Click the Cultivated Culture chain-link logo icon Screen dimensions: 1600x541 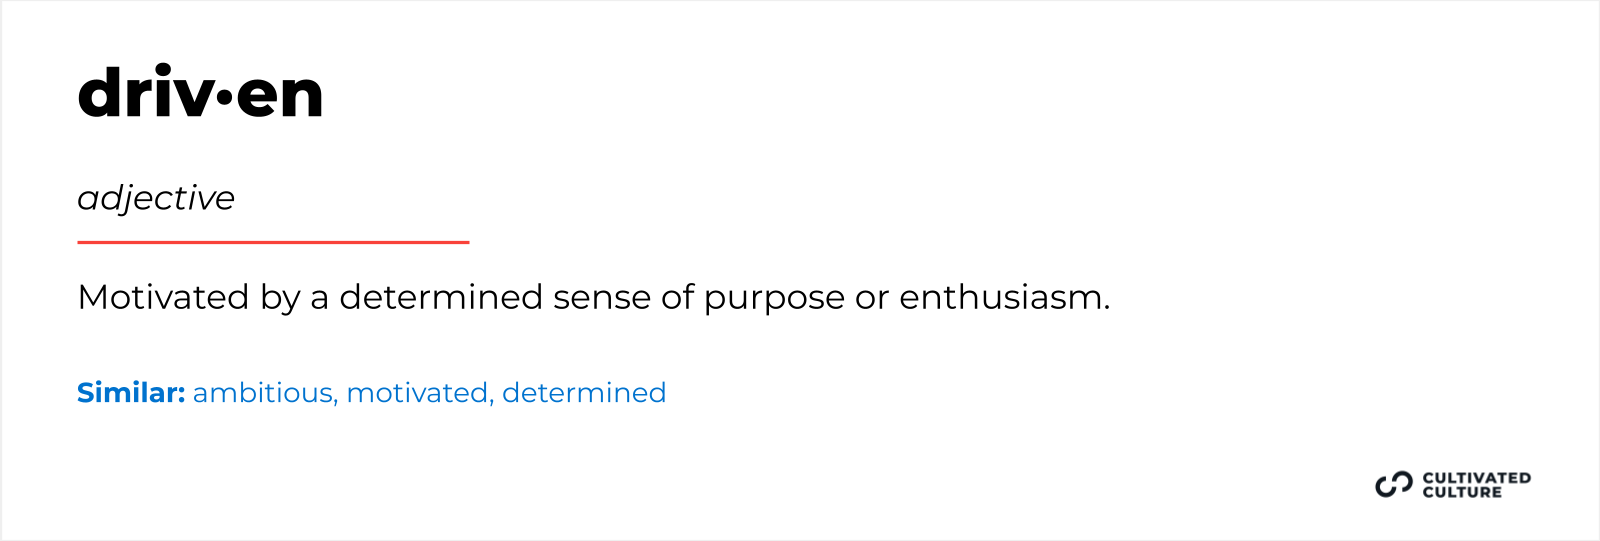coord(1393,485)
